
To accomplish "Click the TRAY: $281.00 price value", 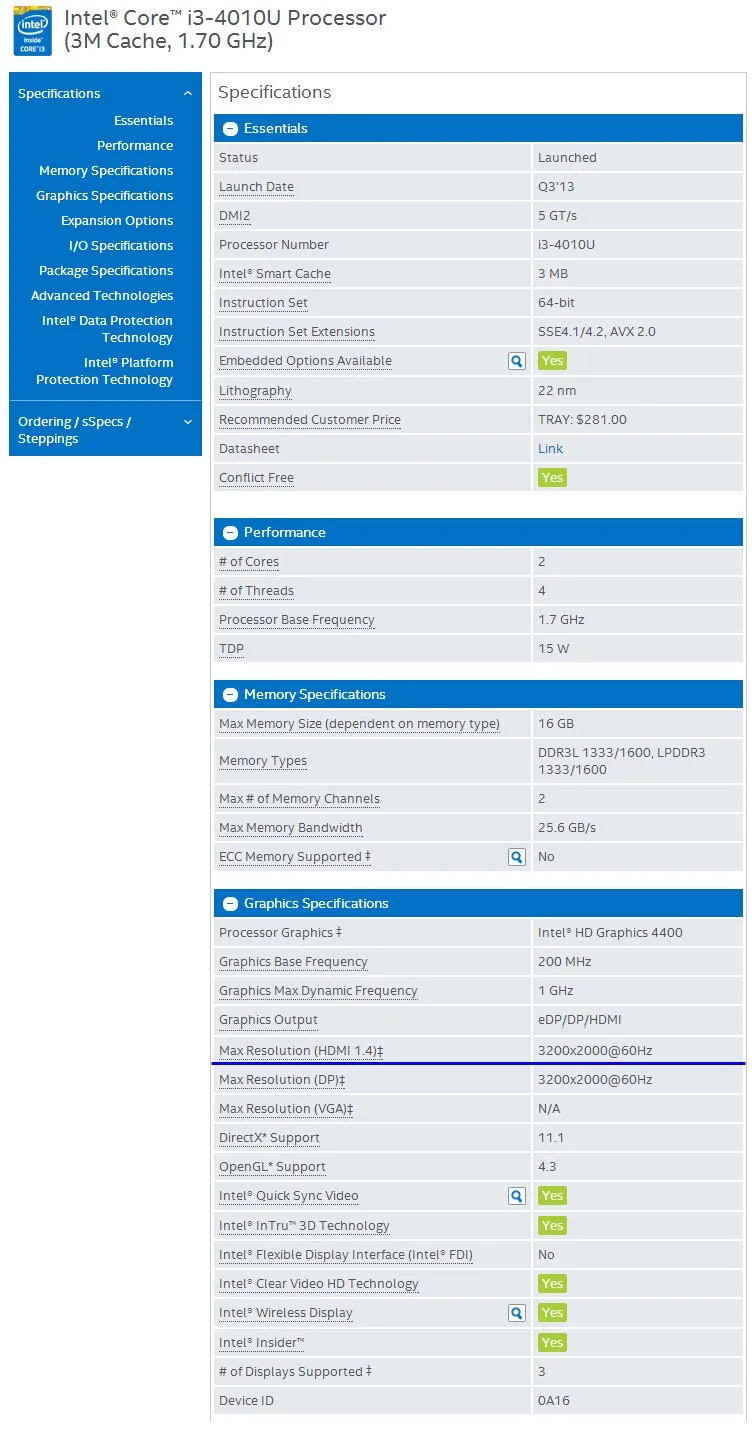I will 582,420.
